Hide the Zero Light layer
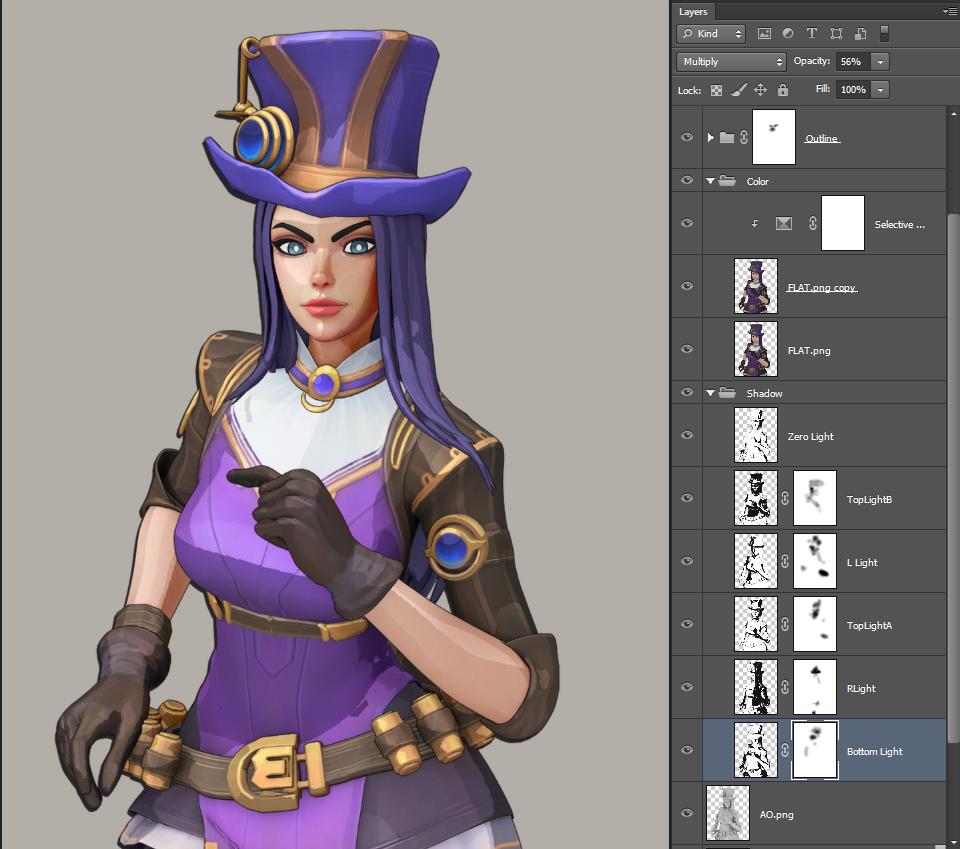Screen dimensions: 960x849 coord(687,435)
